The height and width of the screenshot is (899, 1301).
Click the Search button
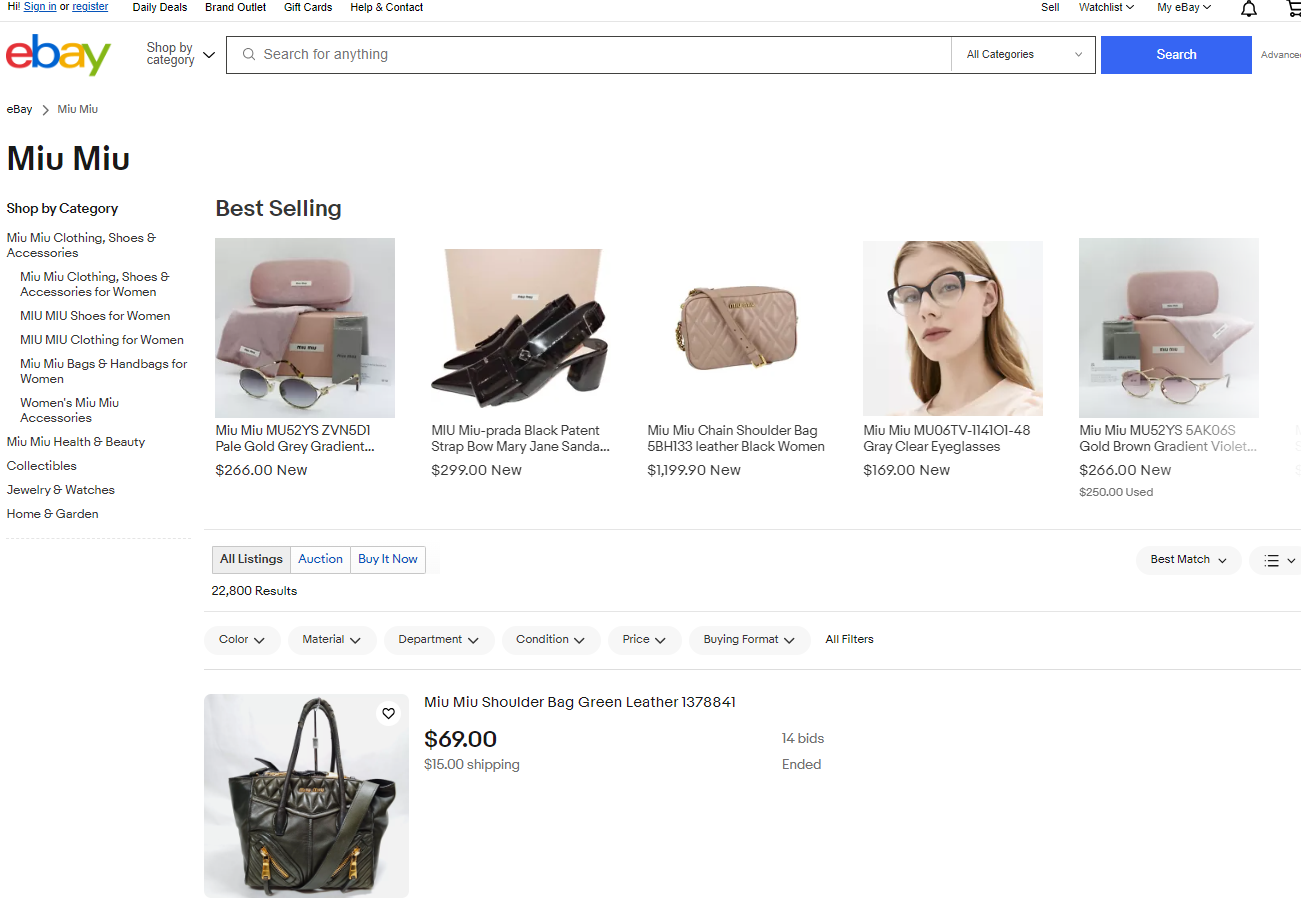[x=1176, y=54]
